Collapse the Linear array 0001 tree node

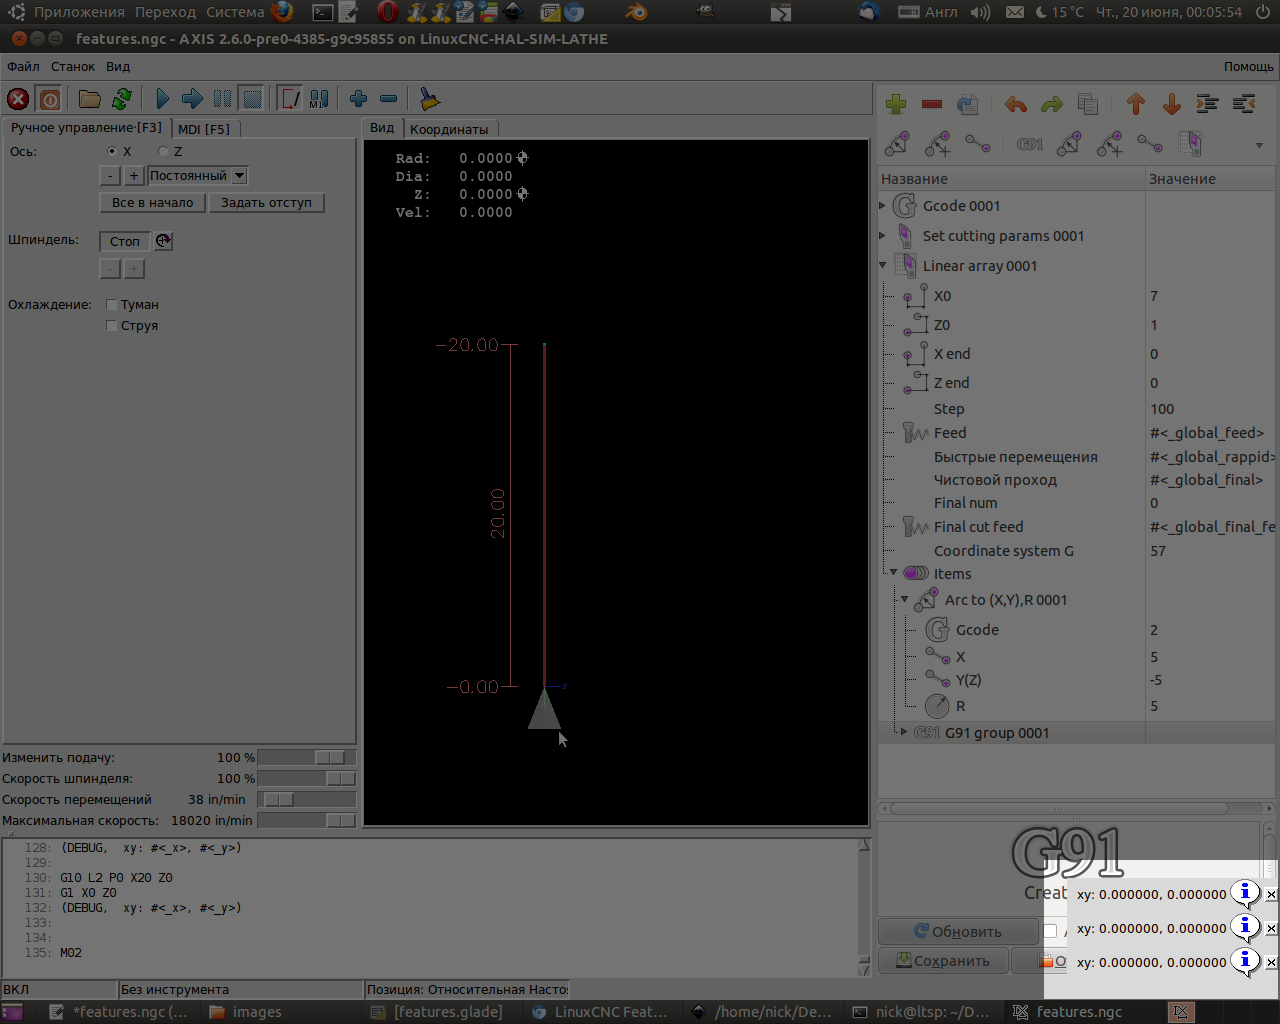(x=883, y=266)
